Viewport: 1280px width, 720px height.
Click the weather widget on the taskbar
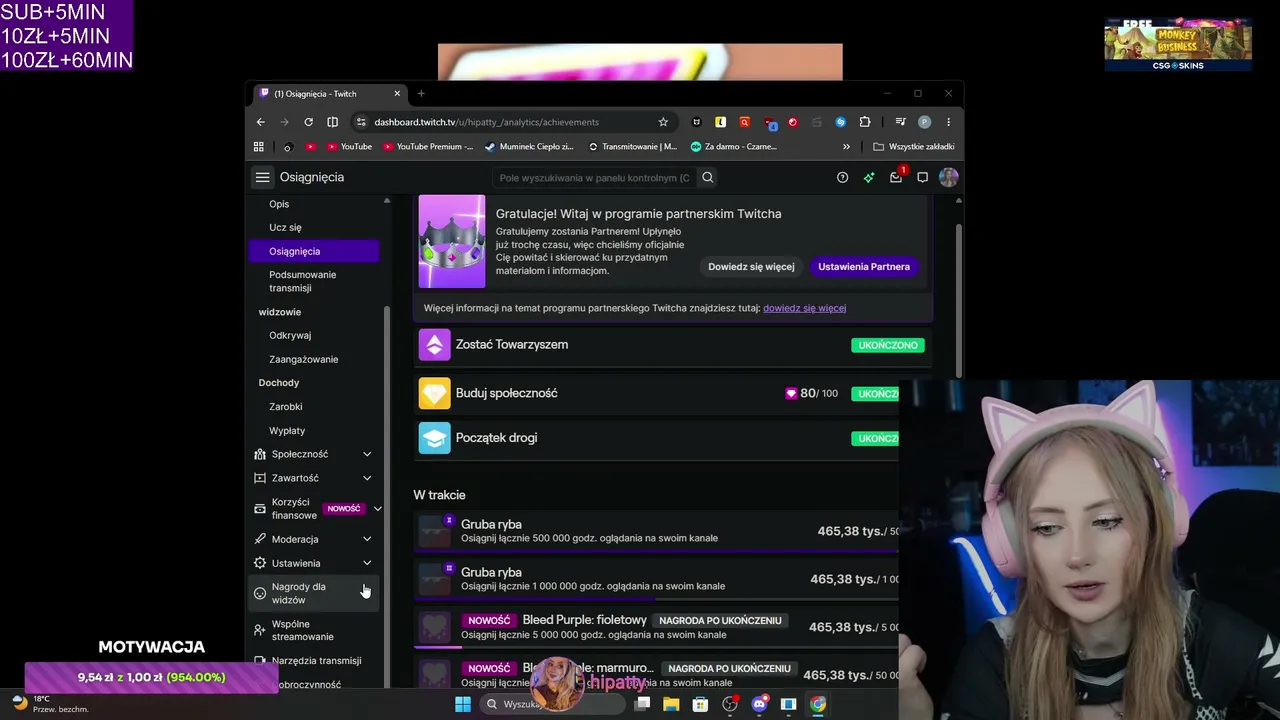click(x=53, y=704)
